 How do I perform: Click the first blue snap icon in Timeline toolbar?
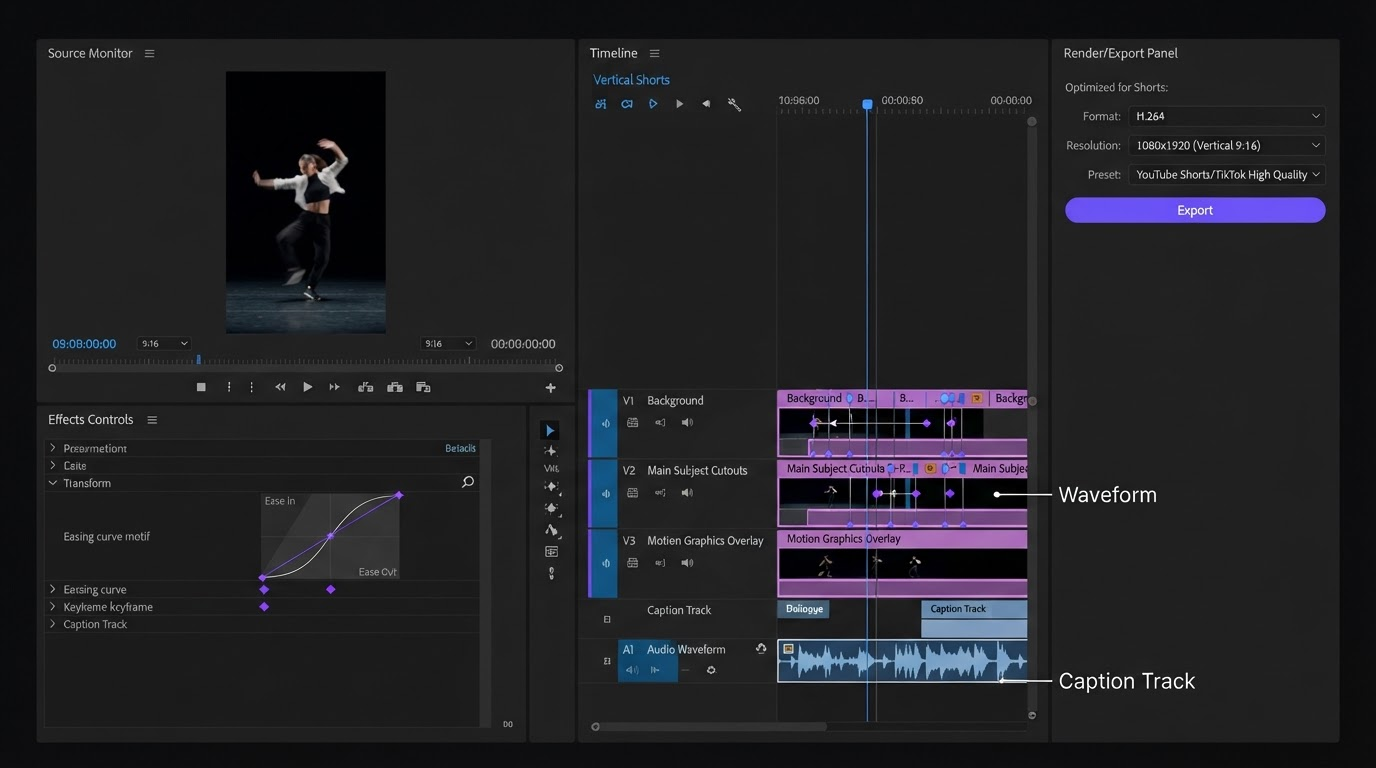click(x=600, y=104)
